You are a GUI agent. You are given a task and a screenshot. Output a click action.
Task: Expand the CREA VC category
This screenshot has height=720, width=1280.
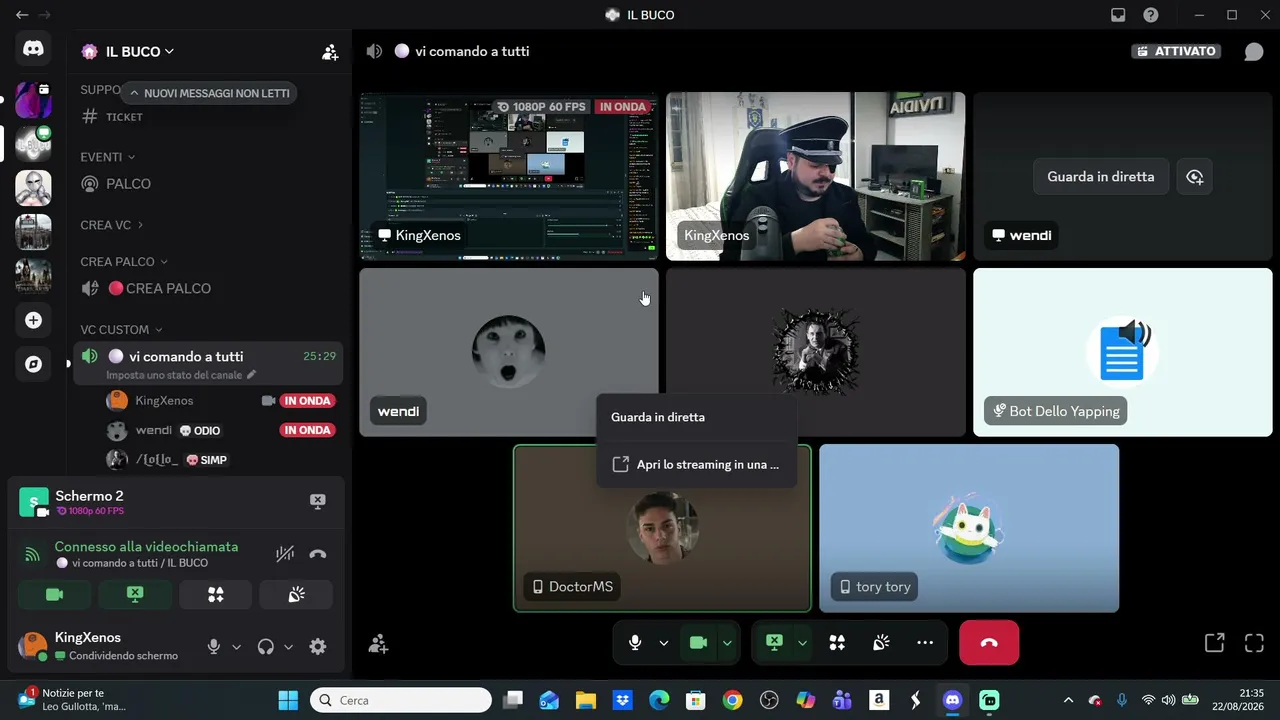click(111, 225)
